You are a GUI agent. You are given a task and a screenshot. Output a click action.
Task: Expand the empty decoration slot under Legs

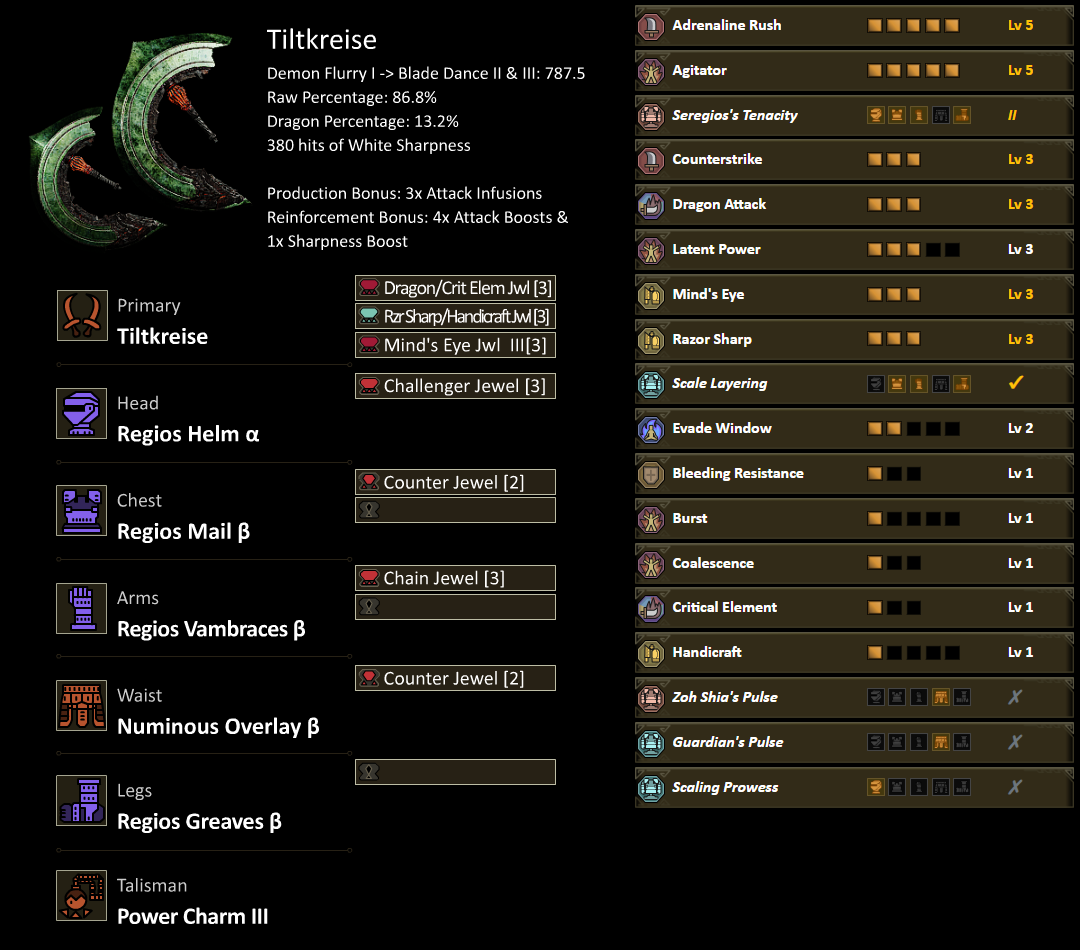(x=455, y=772)
